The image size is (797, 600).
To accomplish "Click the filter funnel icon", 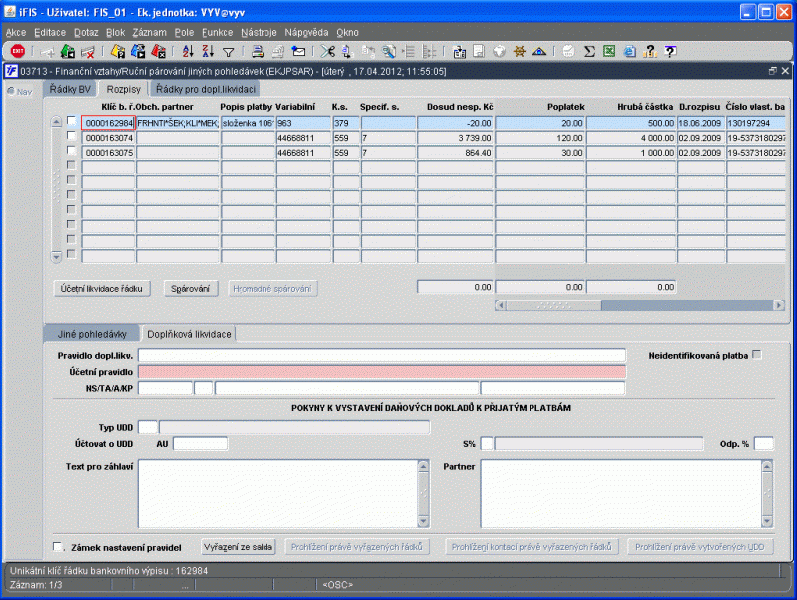I will click(229, 52).
